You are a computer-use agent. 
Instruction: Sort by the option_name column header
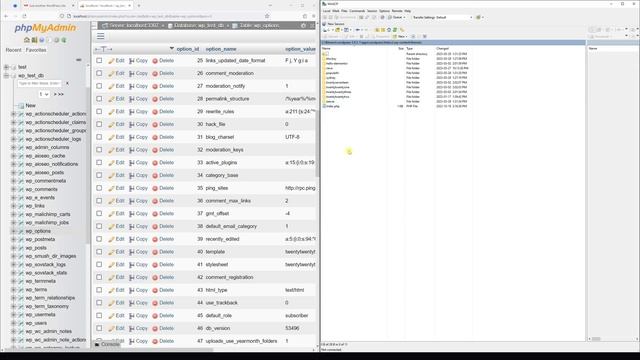point(221,49)
